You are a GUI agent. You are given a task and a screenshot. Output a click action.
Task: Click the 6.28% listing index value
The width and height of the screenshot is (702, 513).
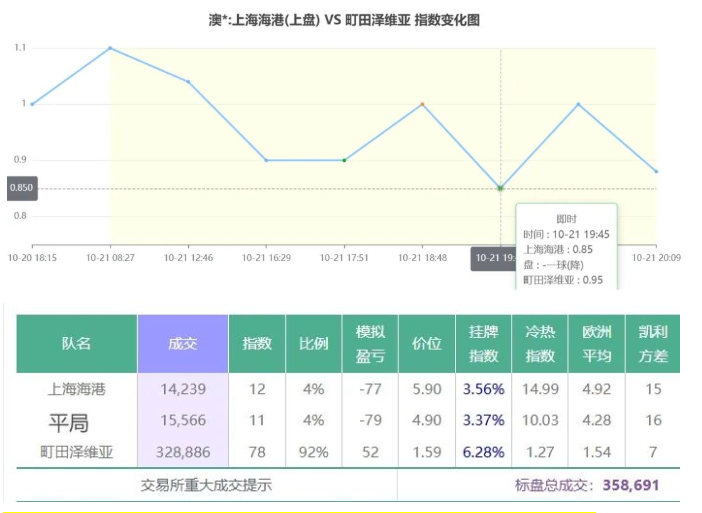pyautogui.click(x=483, y=452)
